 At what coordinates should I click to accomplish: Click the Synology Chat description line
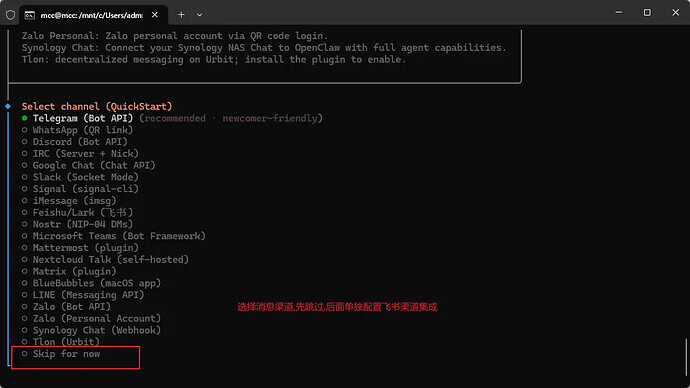tap(264, 48)
